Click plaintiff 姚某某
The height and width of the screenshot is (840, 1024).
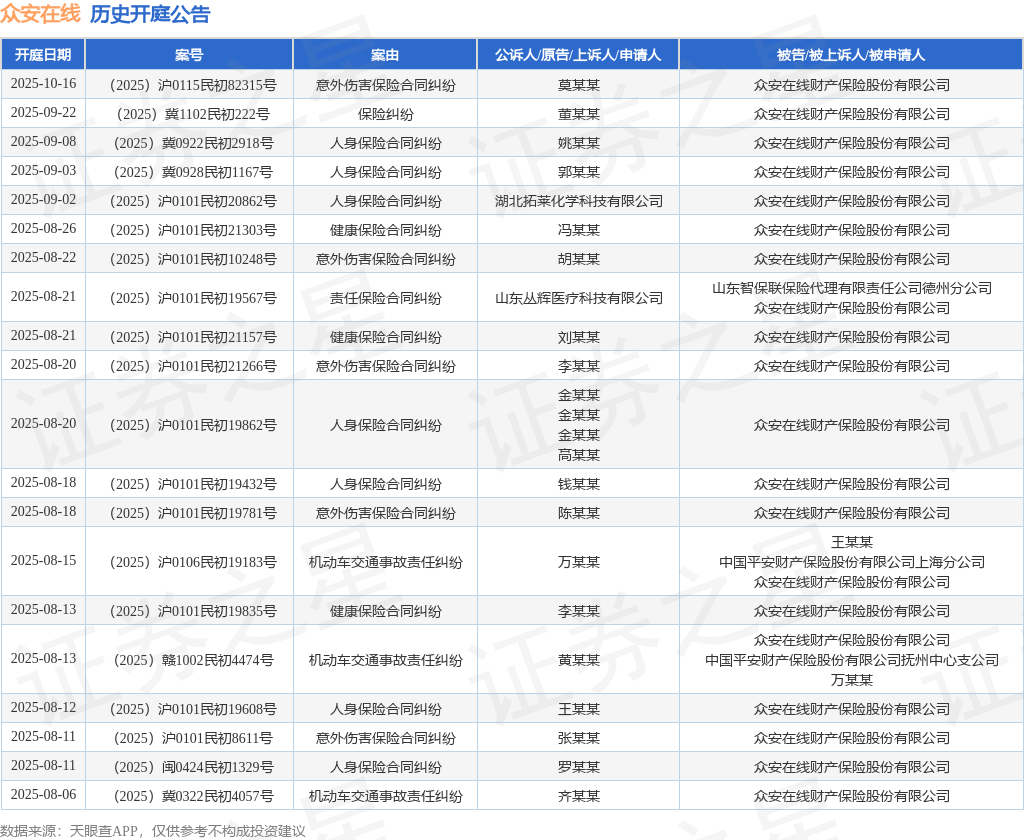tap(579, 143)
